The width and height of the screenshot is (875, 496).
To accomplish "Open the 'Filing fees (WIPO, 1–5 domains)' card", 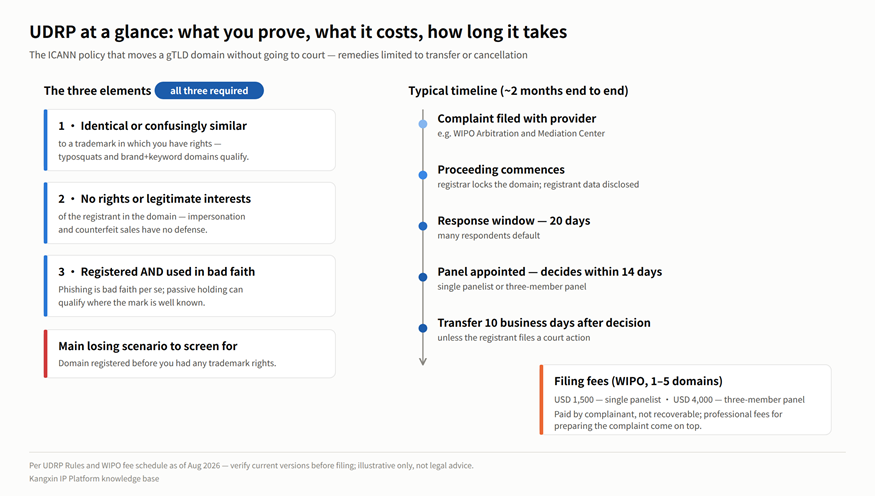I will (x=685, y=399).
